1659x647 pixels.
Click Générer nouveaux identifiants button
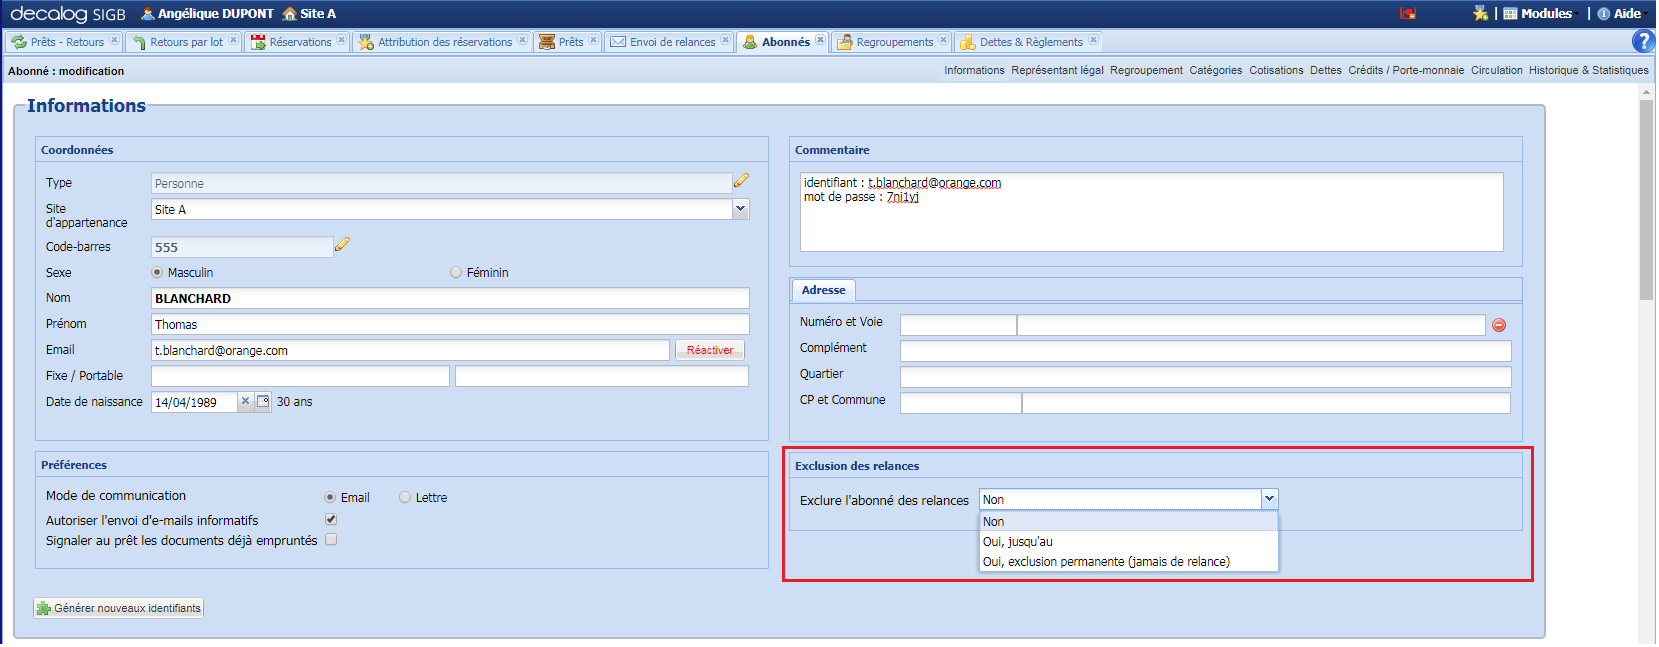click(119, 608)
